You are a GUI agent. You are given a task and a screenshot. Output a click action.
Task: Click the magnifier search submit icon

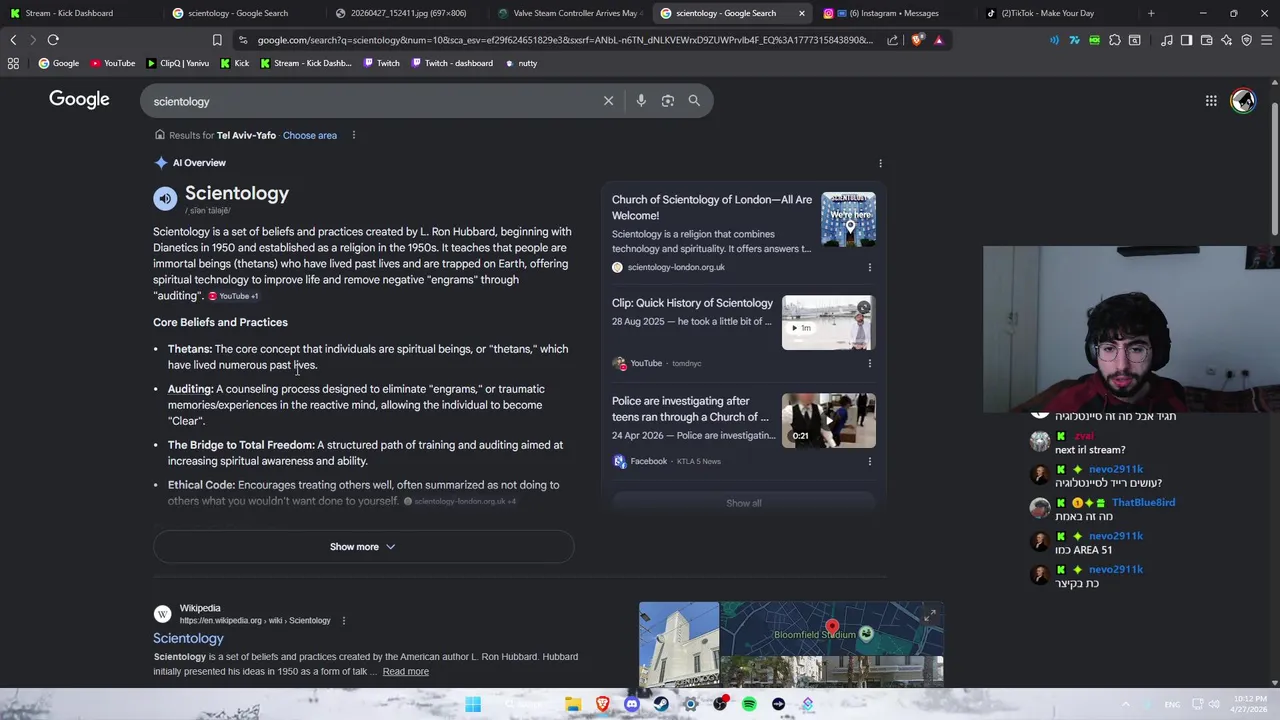694,101
